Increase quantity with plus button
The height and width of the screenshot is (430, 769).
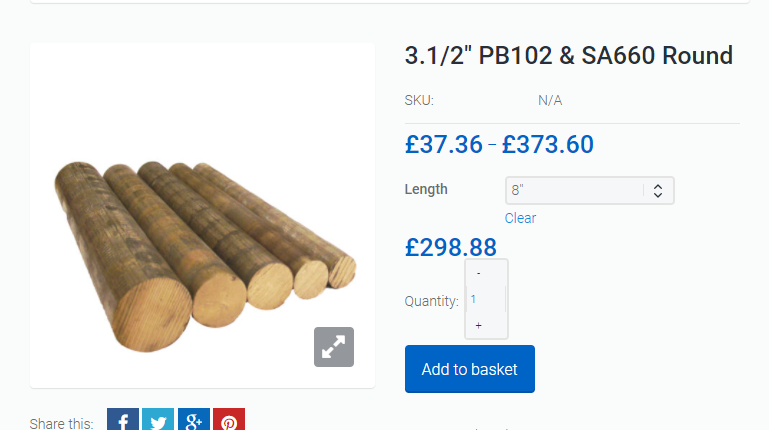[x=479, y=326]
